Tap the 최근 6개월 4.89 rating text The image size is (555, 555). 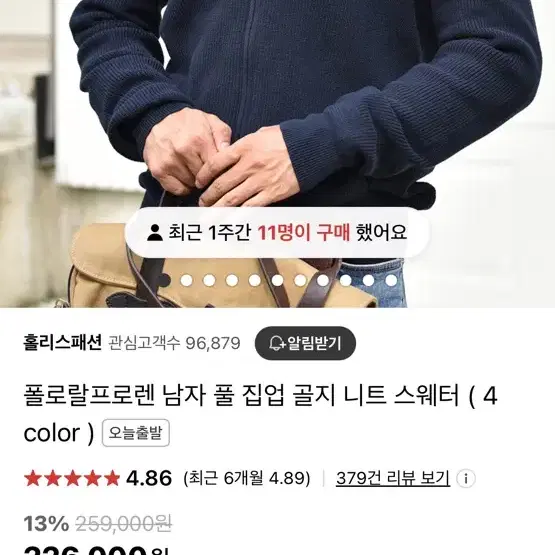tap(247, 479)
